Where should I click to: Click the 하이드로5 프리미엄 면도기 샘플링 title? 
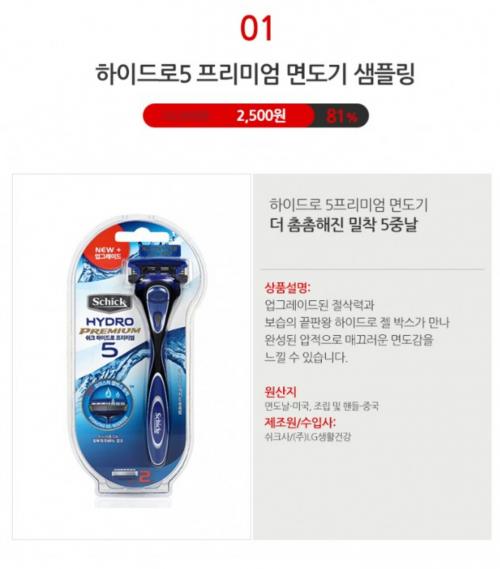(255, 74)
